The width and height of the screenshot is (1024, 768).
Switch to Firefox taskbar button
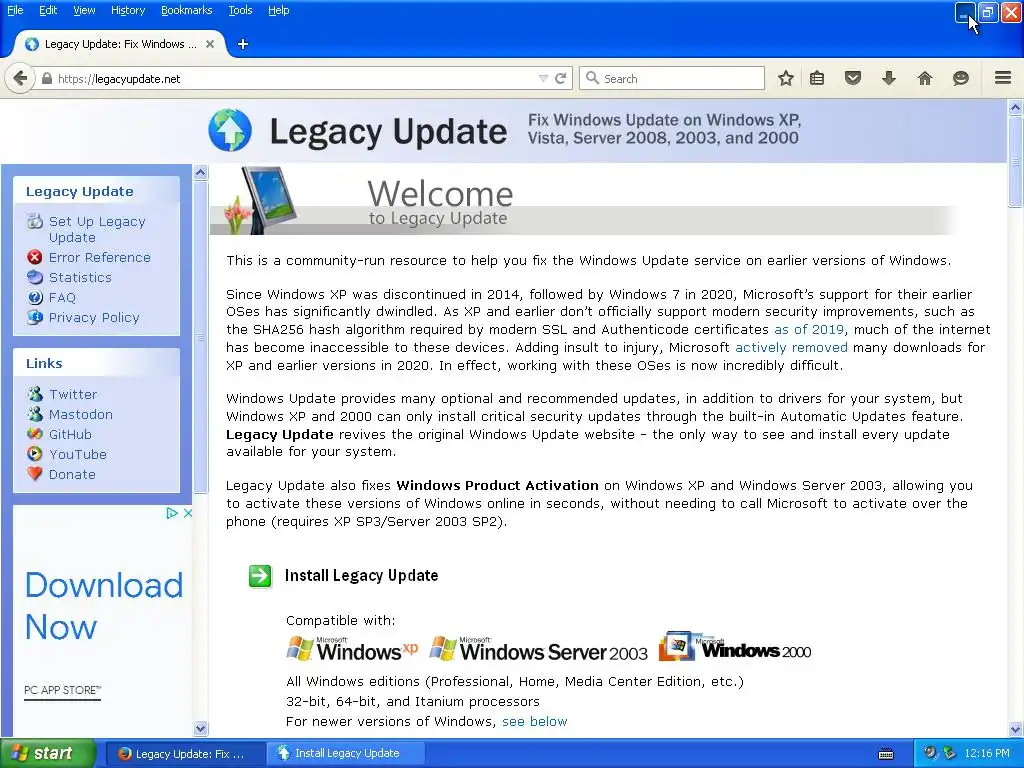(x=184, y=754)
